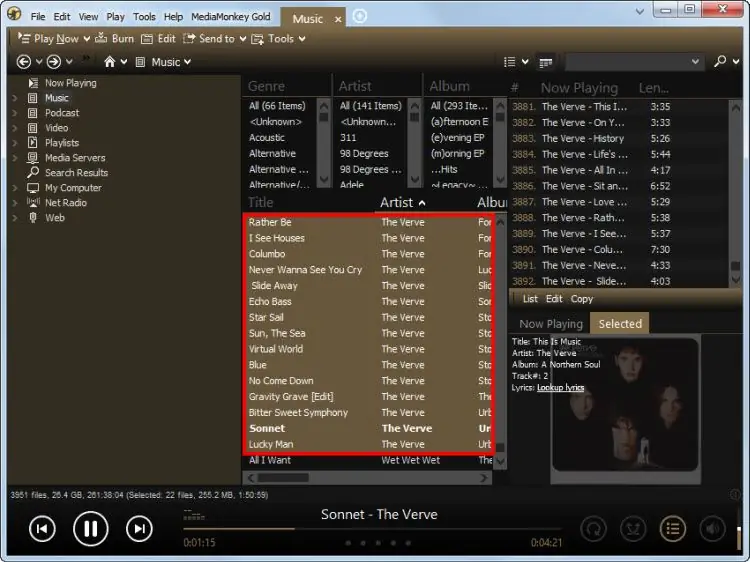Select Now Playing in the tree
750x562 pixels.
click(x=70, y=83)
